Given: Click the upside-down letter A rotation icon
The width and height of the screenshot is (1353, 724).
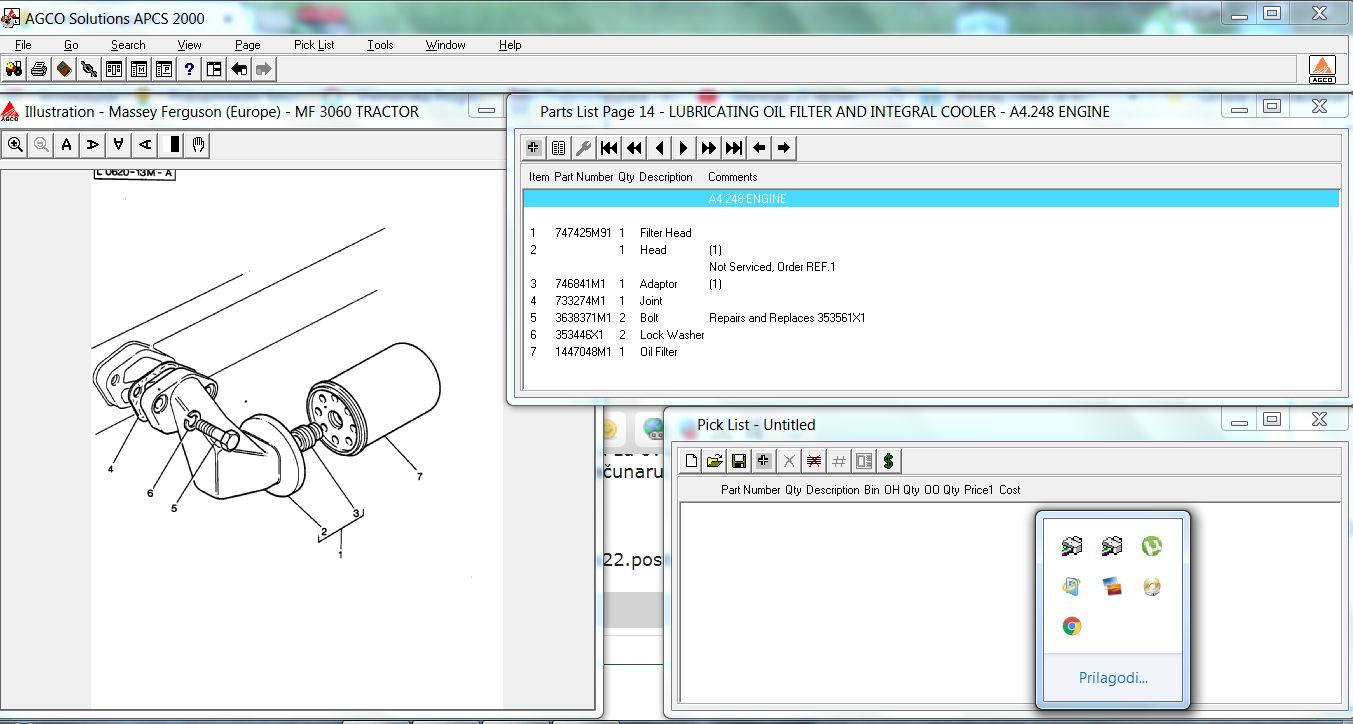Looking at the screenshot, I should coord(119,145).
